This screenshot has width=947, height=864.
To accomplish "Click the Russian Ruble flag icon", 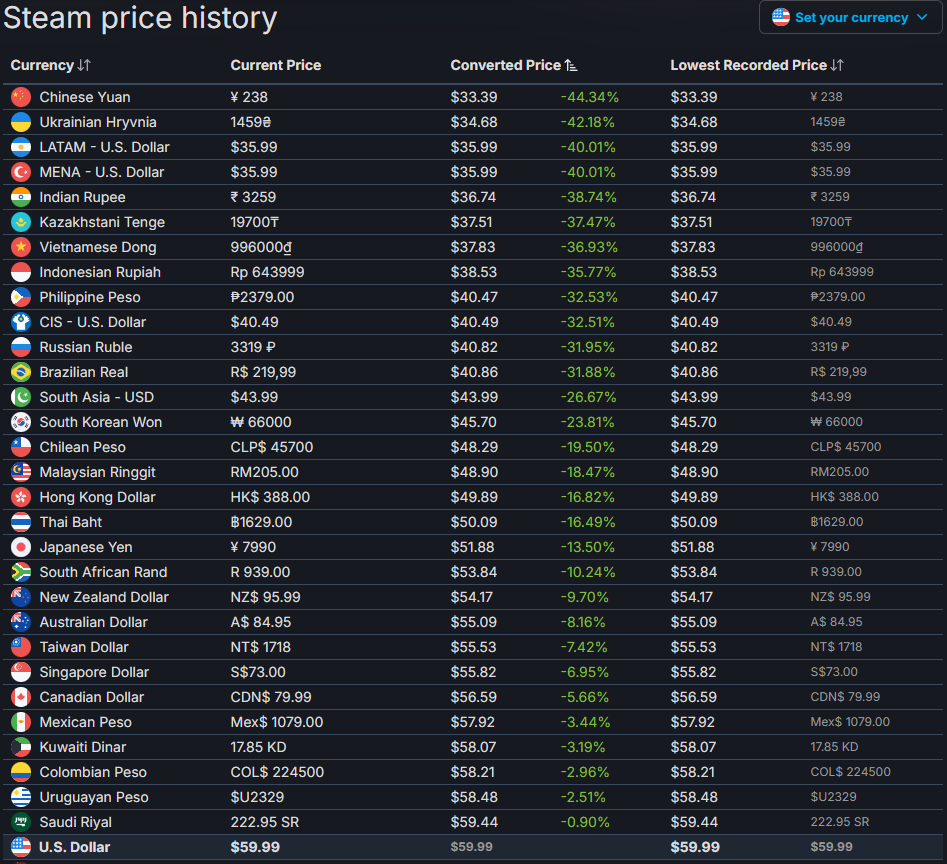I will (21, 347).
